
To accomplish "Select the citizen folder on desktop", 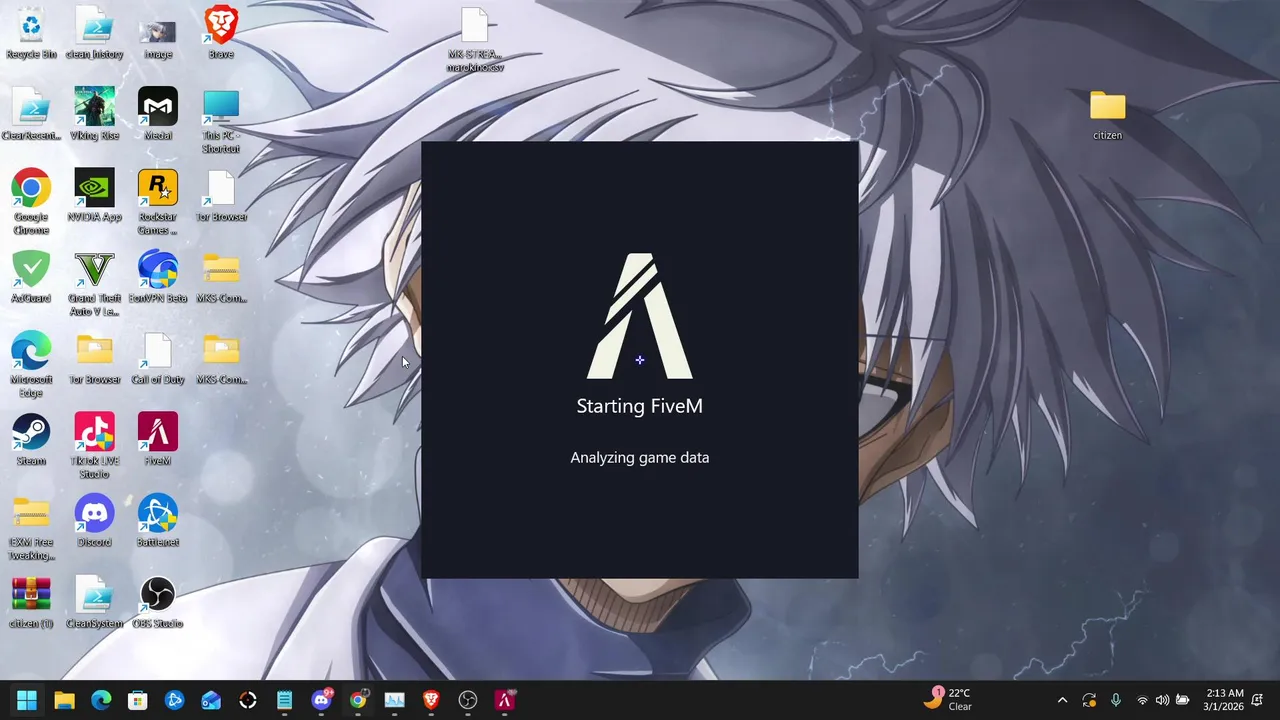I will tap(1107, 115).
